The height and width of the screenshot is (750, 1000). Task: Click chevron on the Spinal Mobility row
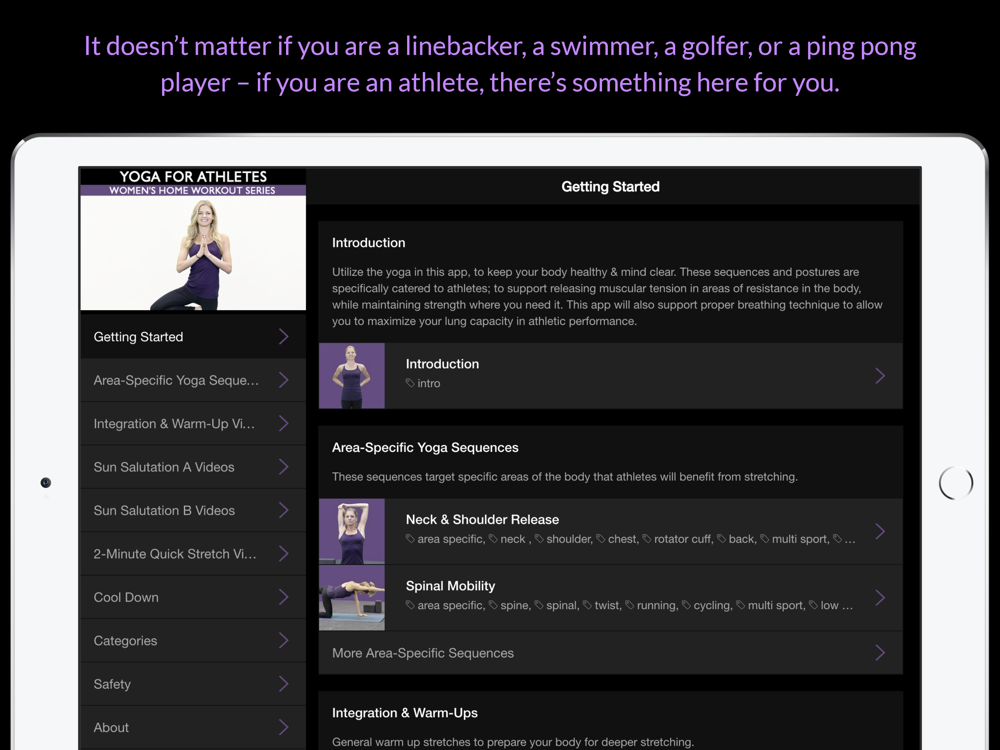880,598
